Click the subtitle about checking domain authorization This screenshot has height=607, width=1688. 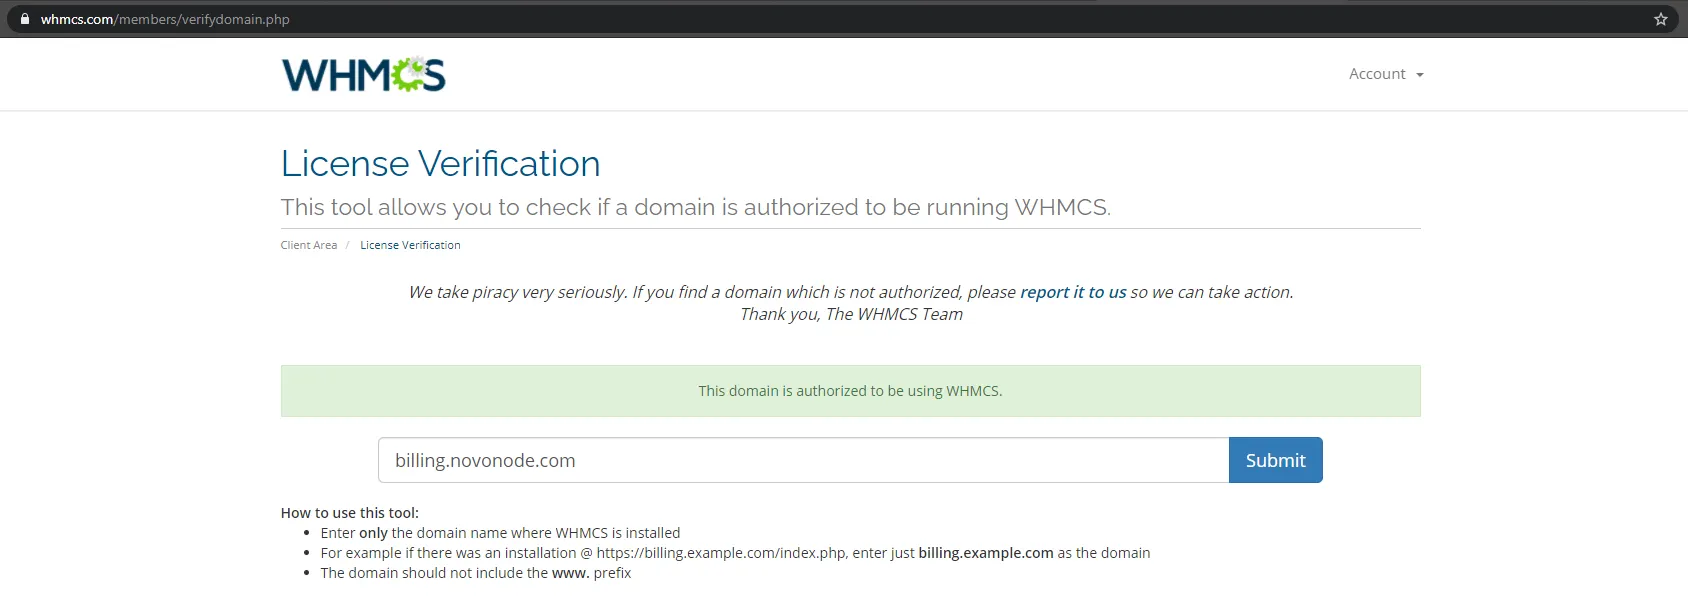(x=695, y=207)
